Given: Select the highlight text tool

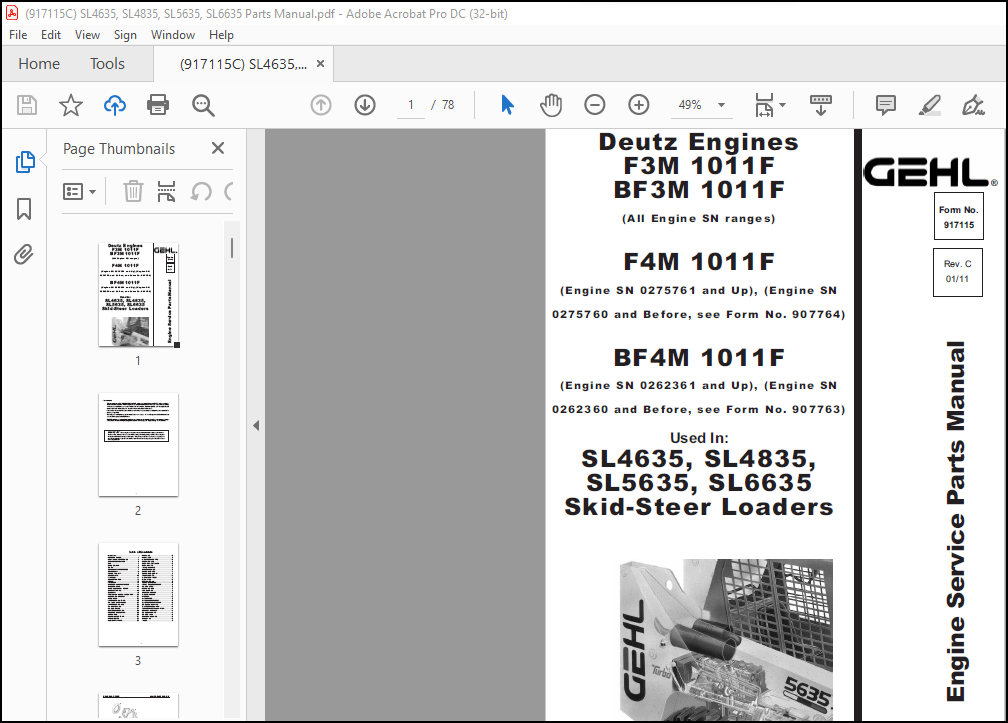Looking at the screenshot, I should [x=930, y=105].
